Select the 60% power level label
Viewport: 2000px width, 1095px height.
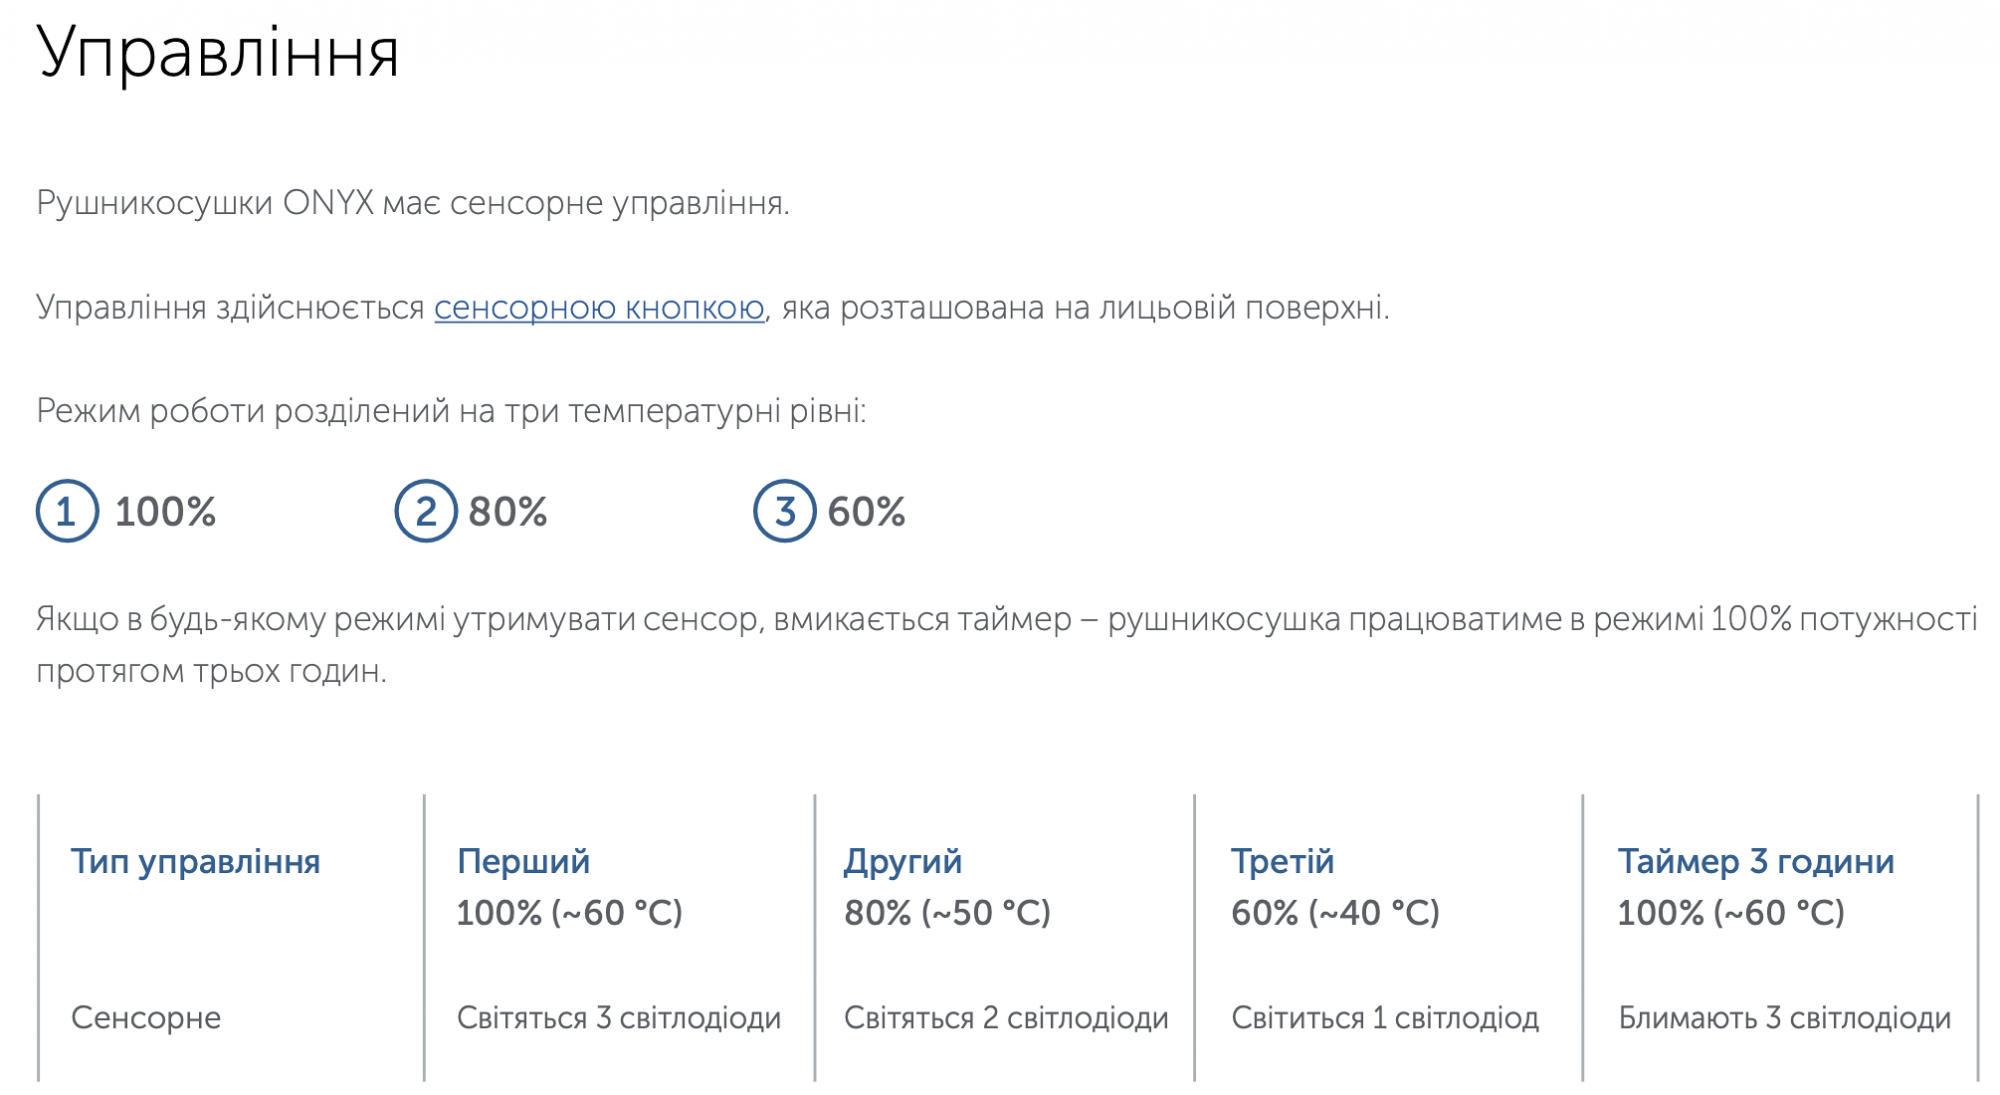pyautogui.click(x=866, y=512)
